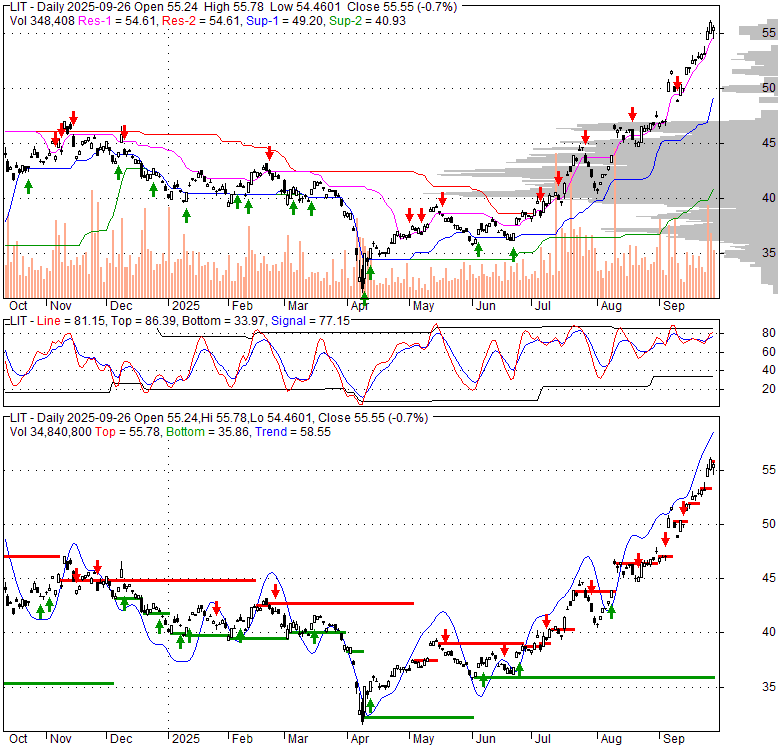Click the top chart's Close 55.55 (-0.7%) text
Screen dimensions: 780x745
coord(402,7)
